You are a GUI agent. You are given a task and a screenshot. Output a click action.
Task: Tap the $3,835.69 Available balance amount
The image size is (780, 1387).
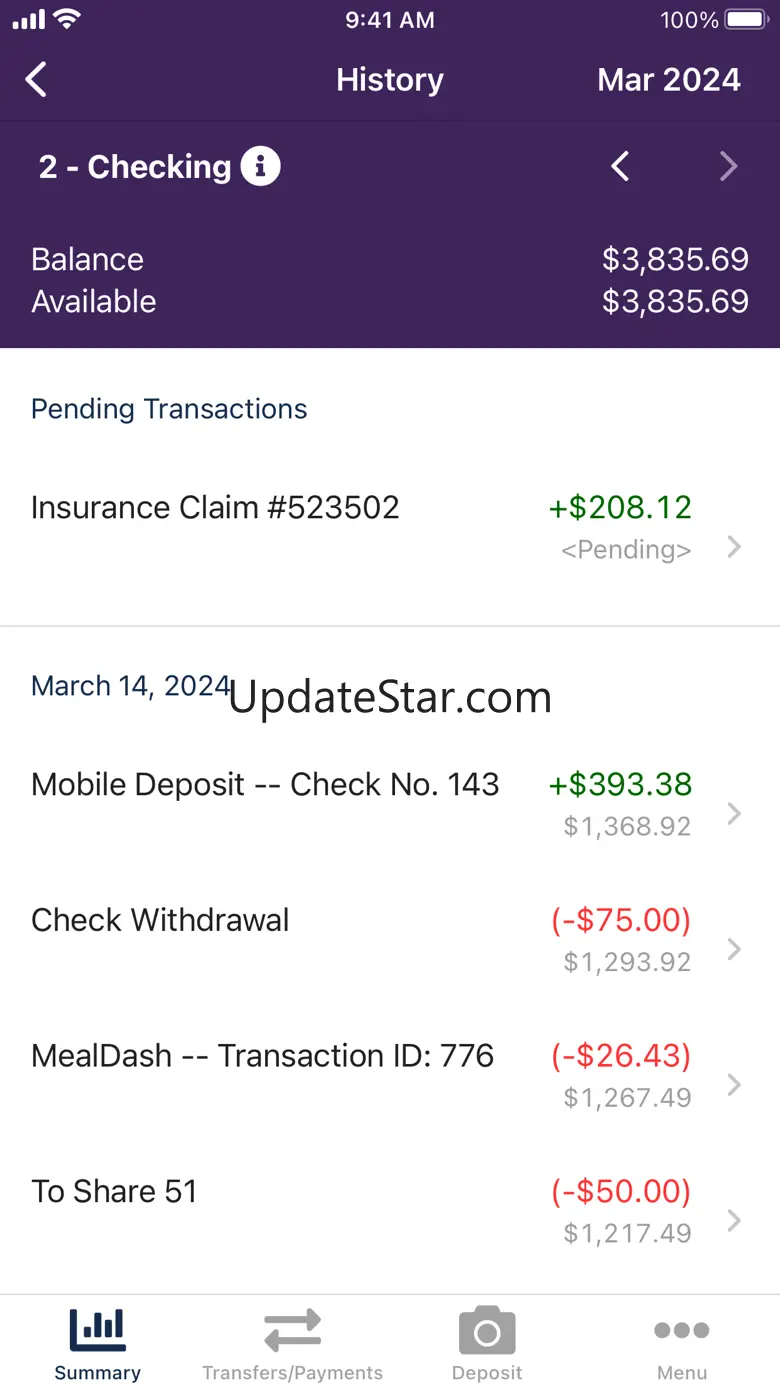click(675, 301)
